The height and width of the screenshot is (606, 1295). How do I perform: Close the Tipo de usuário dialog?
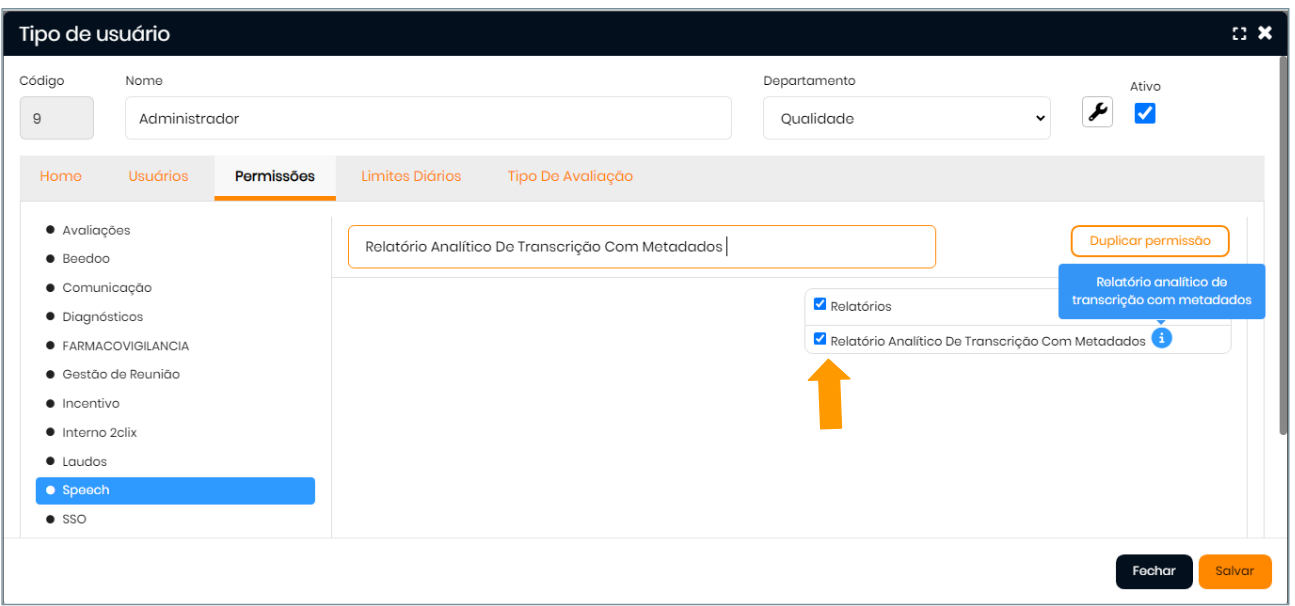[1265, 34]
